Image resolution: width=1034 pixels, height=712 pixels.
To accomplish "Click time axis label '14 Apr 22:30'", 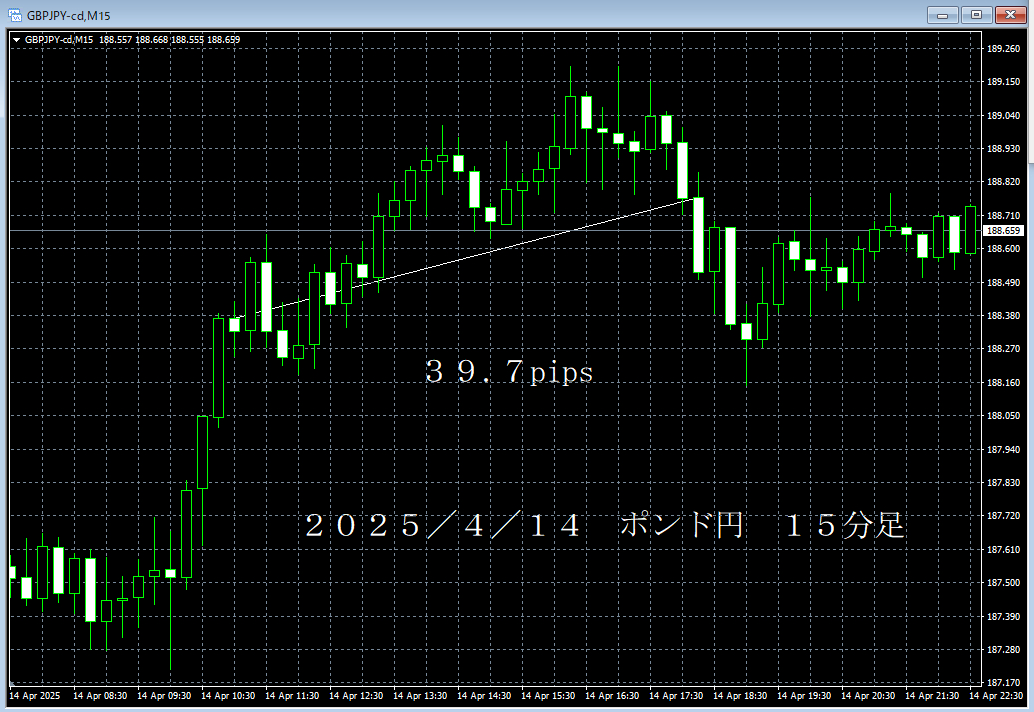I will 996,696.
